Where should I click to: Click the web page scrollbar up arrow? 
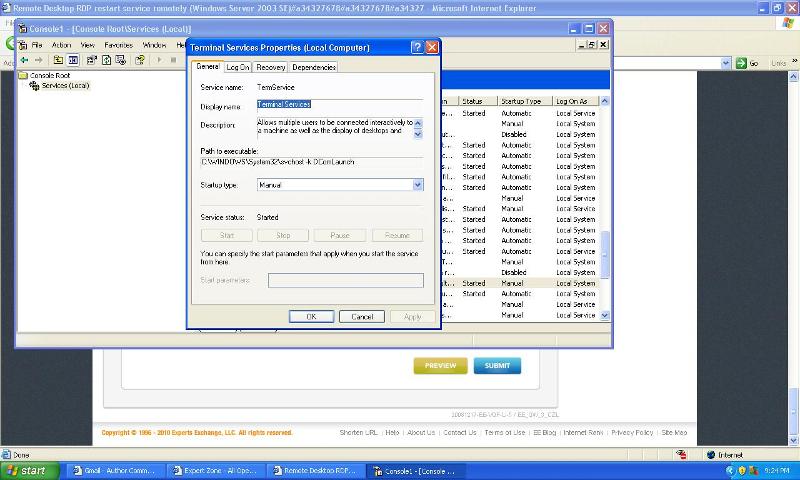pos(793,77)
